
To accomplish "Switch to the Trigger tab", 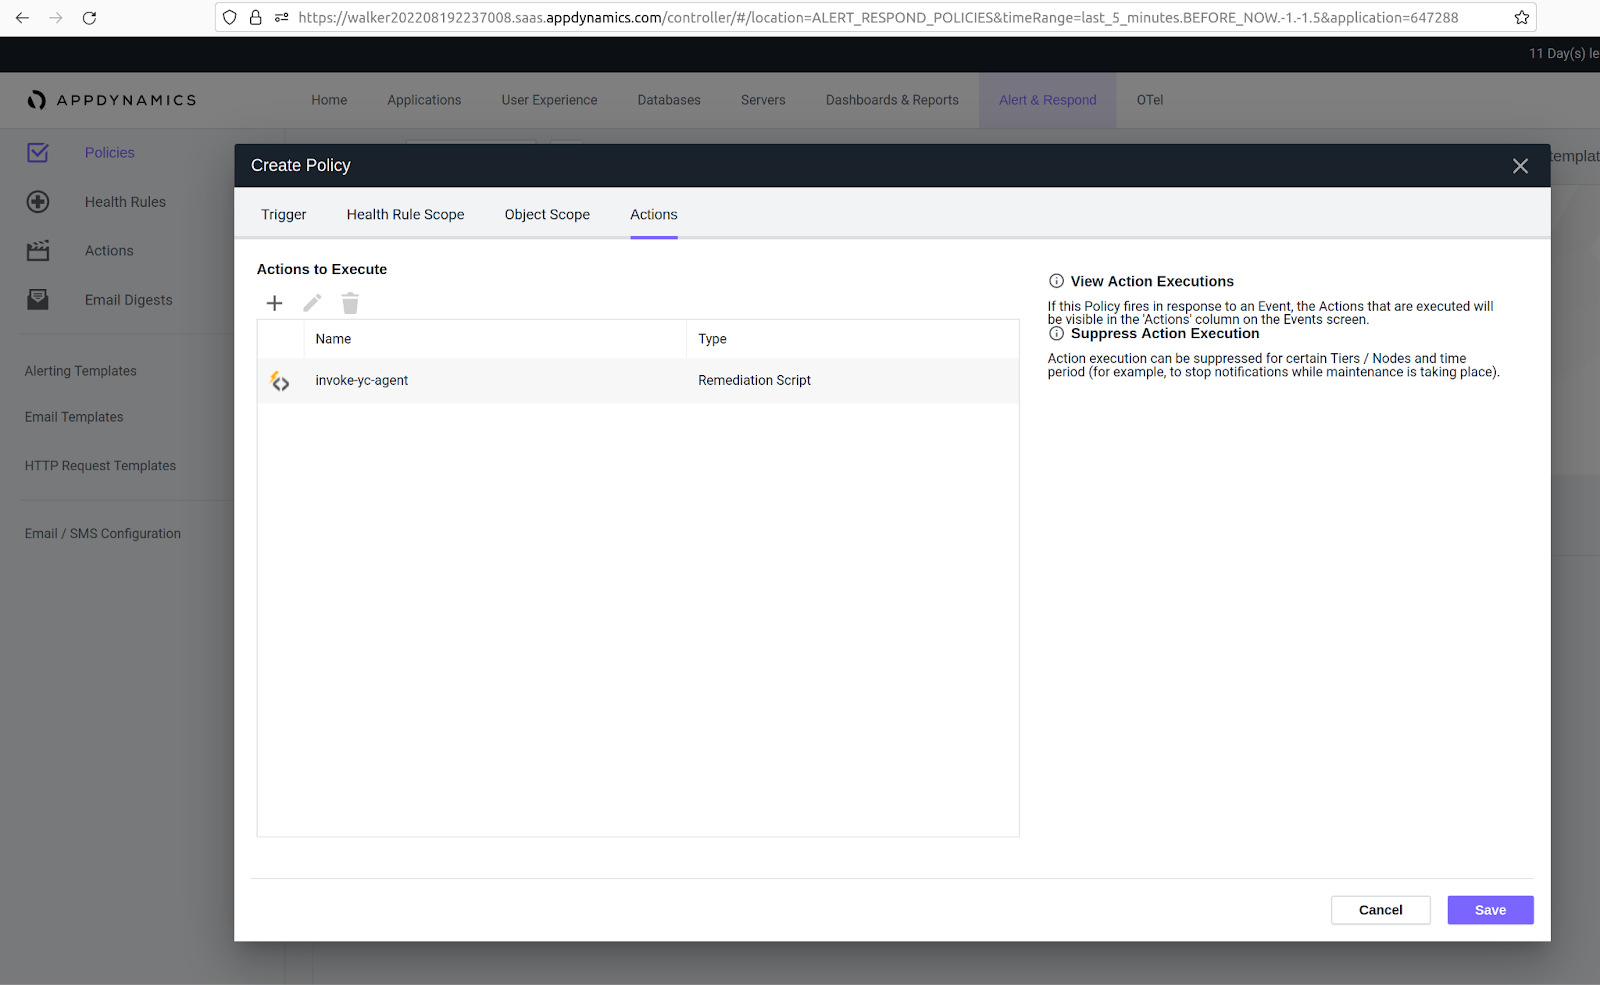I will [x=284, y=214].
